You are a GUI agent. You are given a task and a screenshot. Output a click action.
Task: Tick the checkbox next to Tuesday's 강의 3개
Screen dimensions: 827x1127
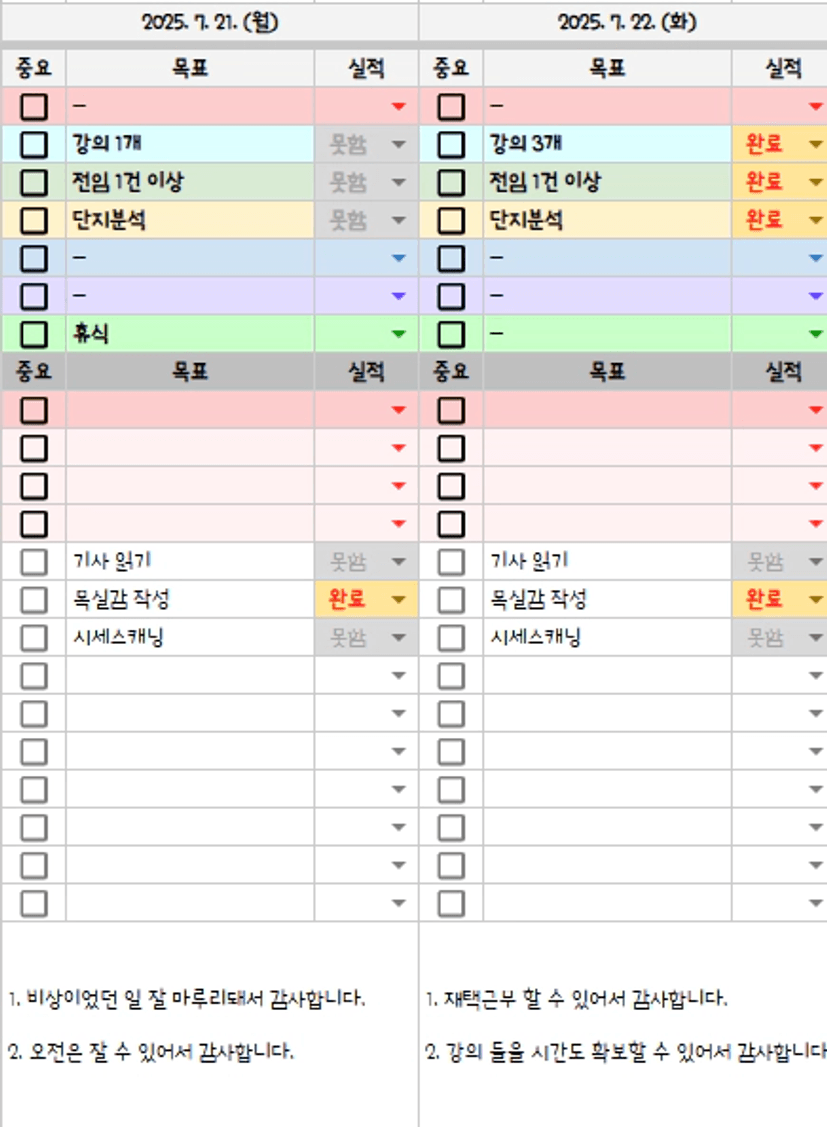click(x=451, y=144)
